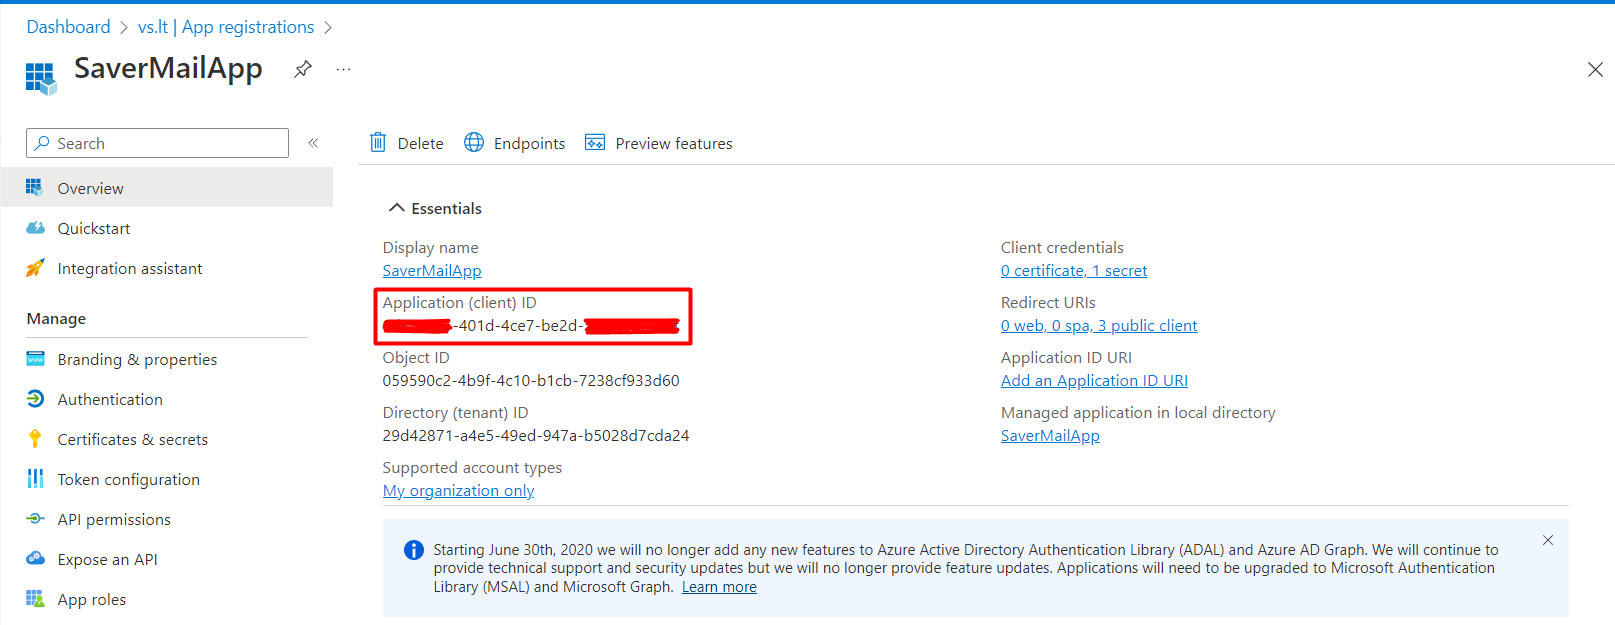Click the Object ID label
Image resolution: width=1615 pixels, height=625 pixels.
coord(416,357)
